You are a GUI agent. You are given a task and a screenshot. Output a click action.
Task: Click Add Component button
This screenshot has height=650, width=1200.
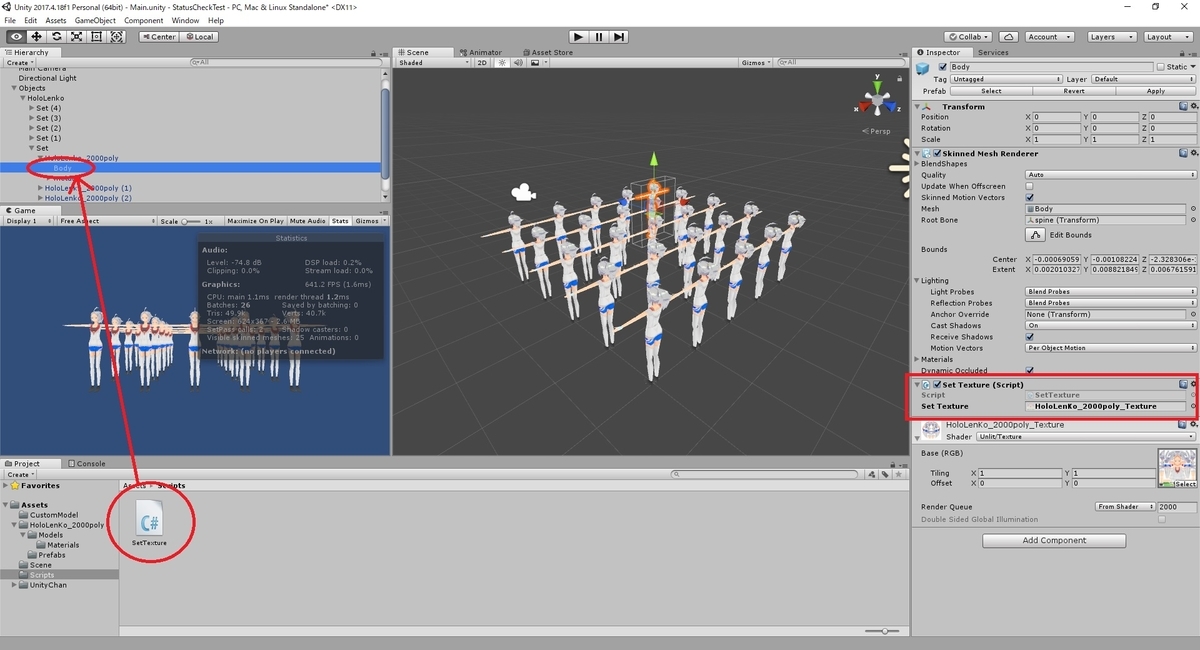coord(1054,540)
